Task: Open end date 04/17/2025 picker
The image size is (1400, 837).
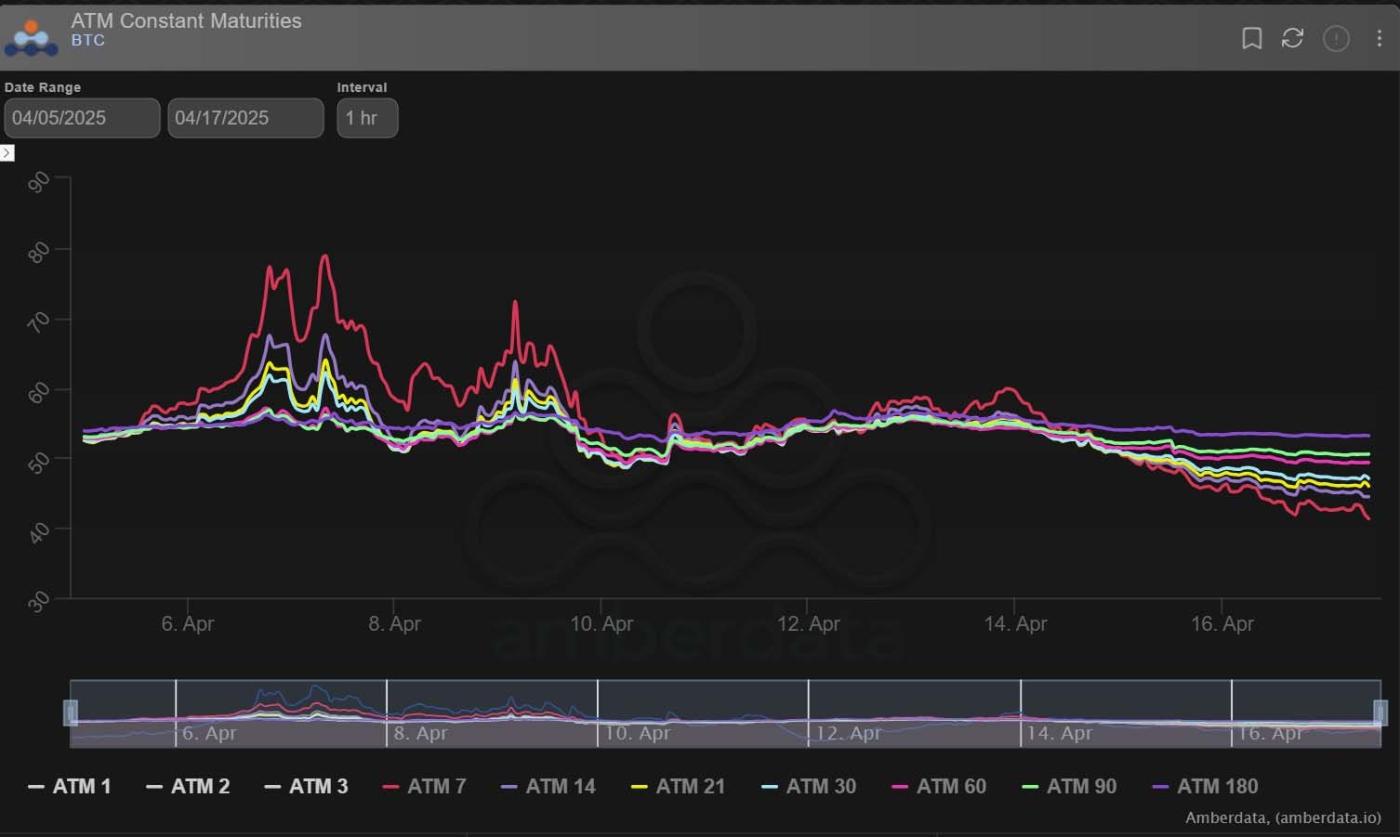Action: (245, 118)
